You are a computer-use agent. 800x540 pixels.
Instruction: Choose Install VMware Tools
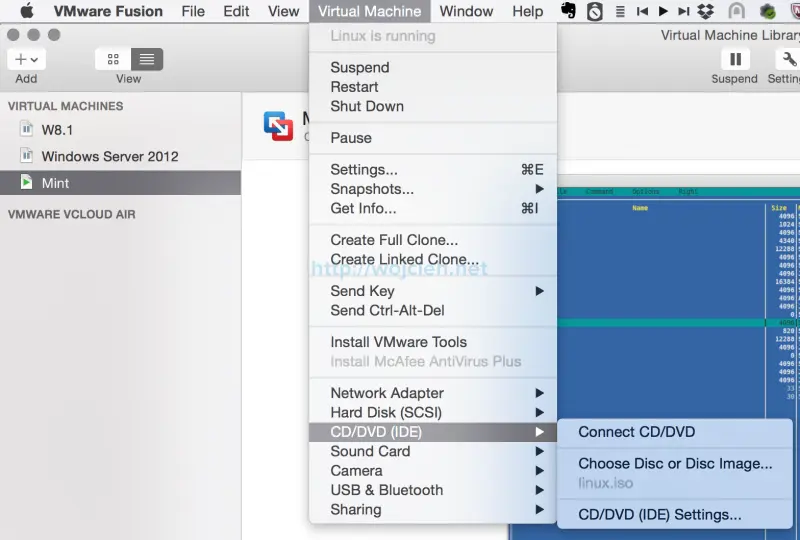pyautogui.click(x=433, y=342)
